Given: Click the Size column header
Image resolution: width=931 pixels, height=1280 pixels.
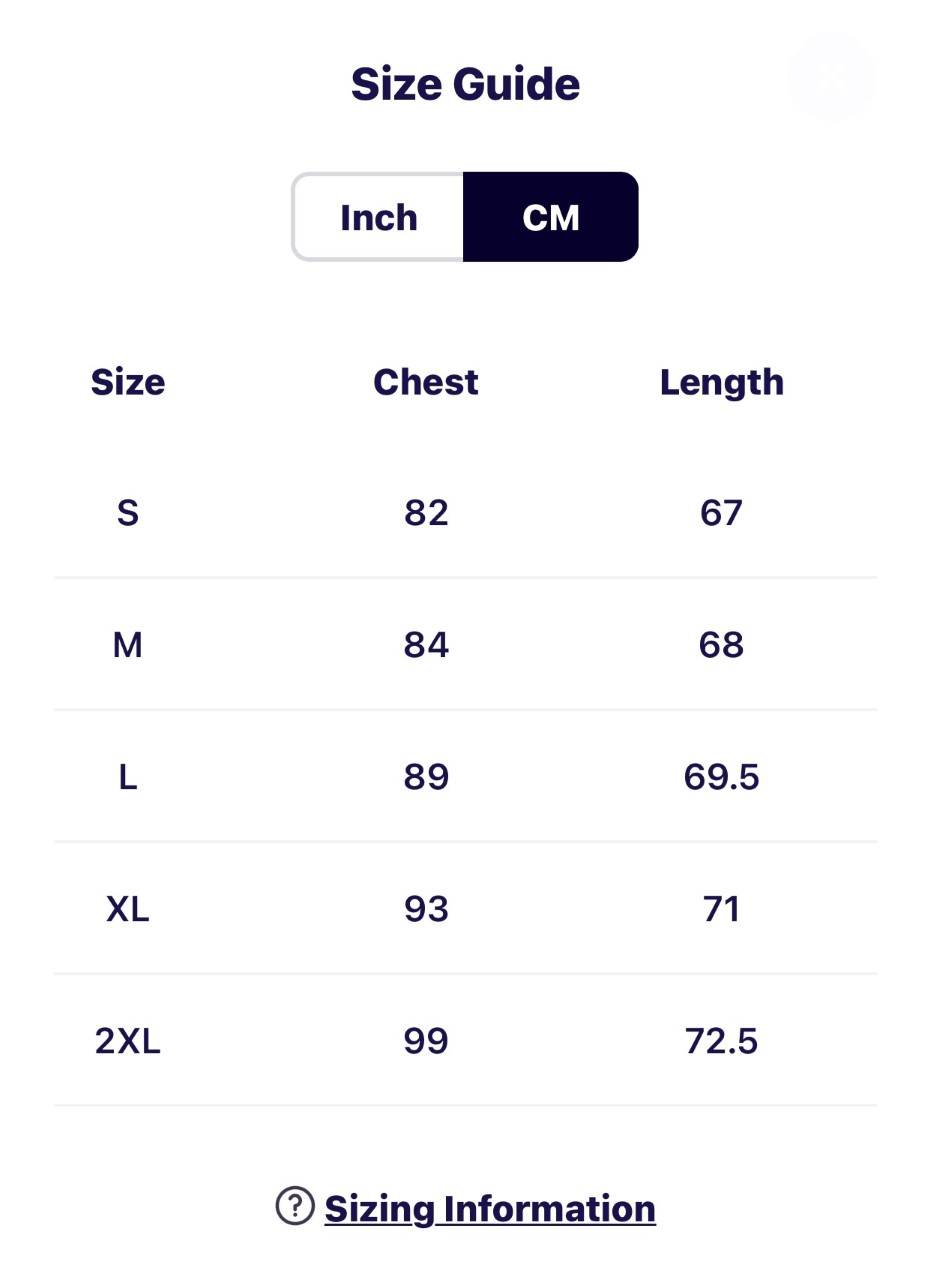Looking at the screenshot, I should click(128, 382).
